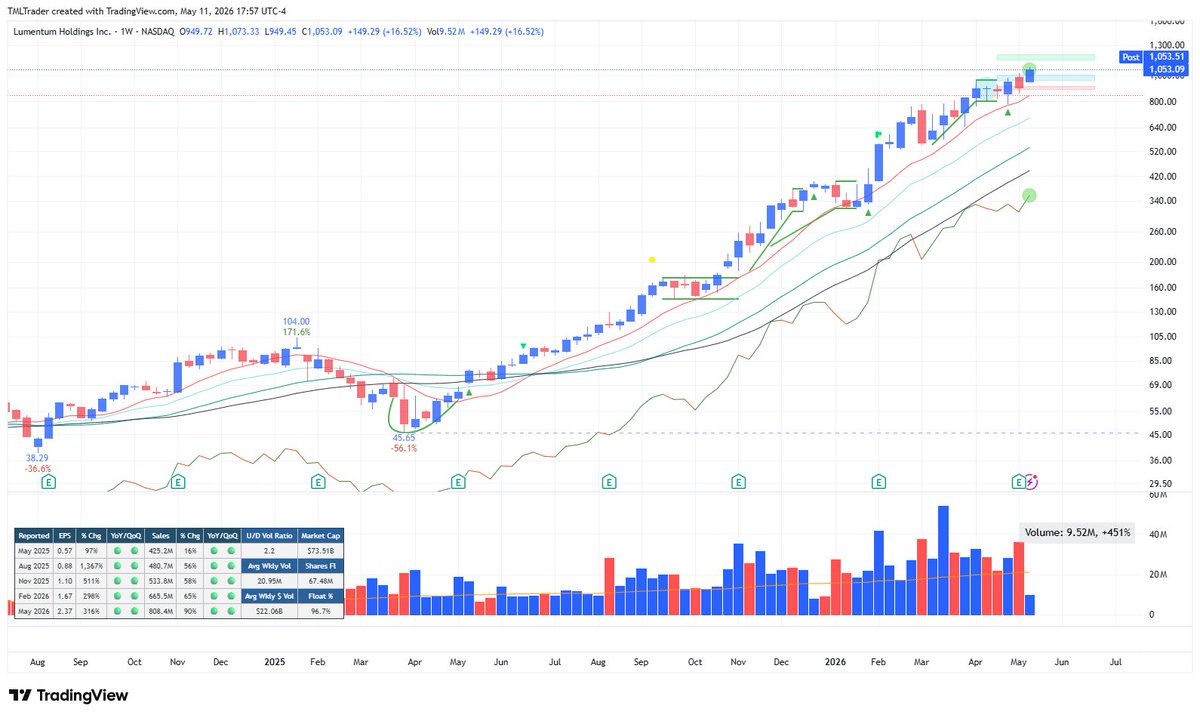Viewport: 1200px width, 718px height.
Task: Click the Jul label at time axis end
Action: pos(1115,661)
